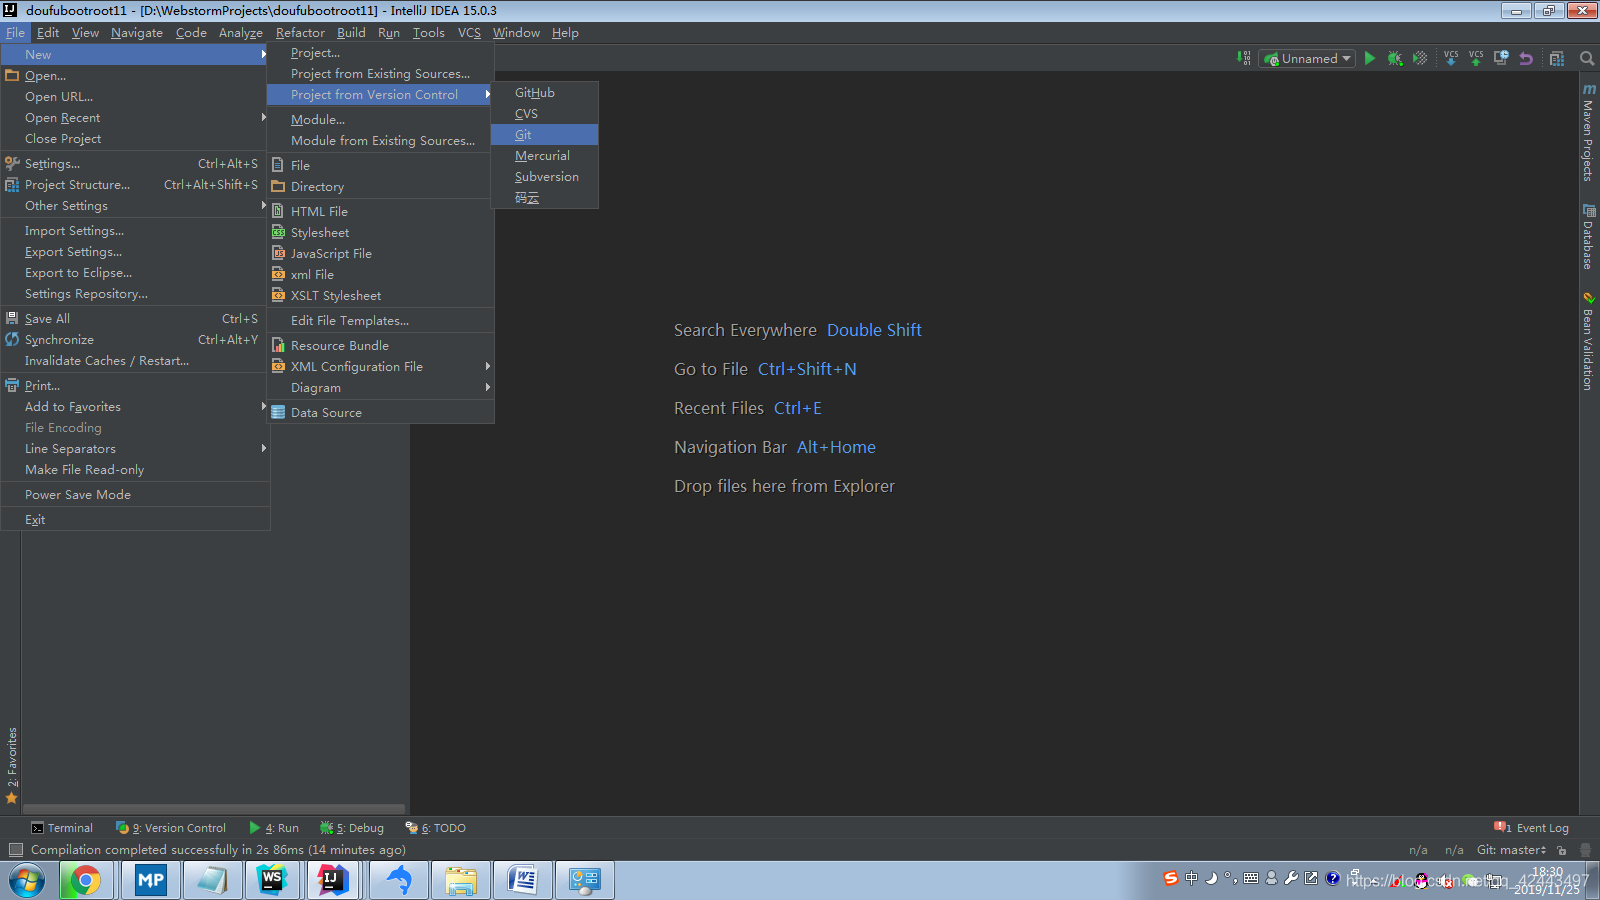Click VCS Update Project down-arrow icon
Screen dimensions: 1600x900
click(x=1451, y=58)
